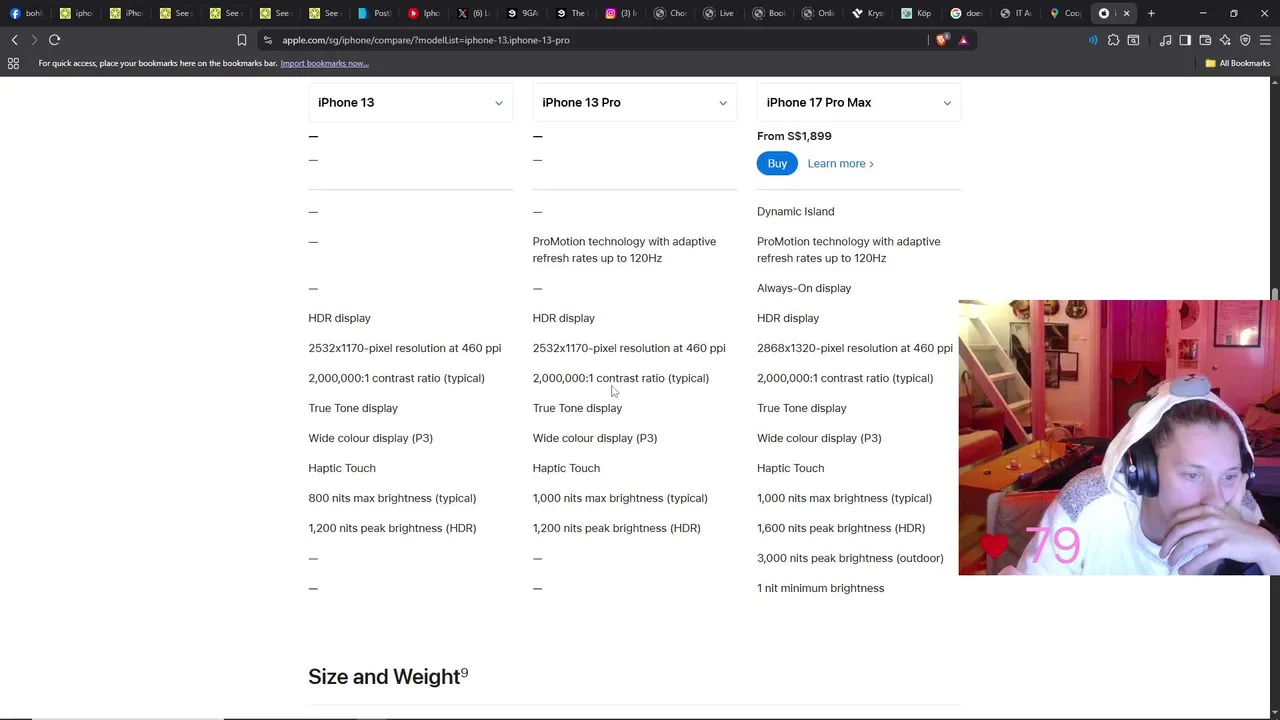The width and height of the screenshot is (1280, 720).
Task: Click the blue Buy button
Action: point(777,163)
